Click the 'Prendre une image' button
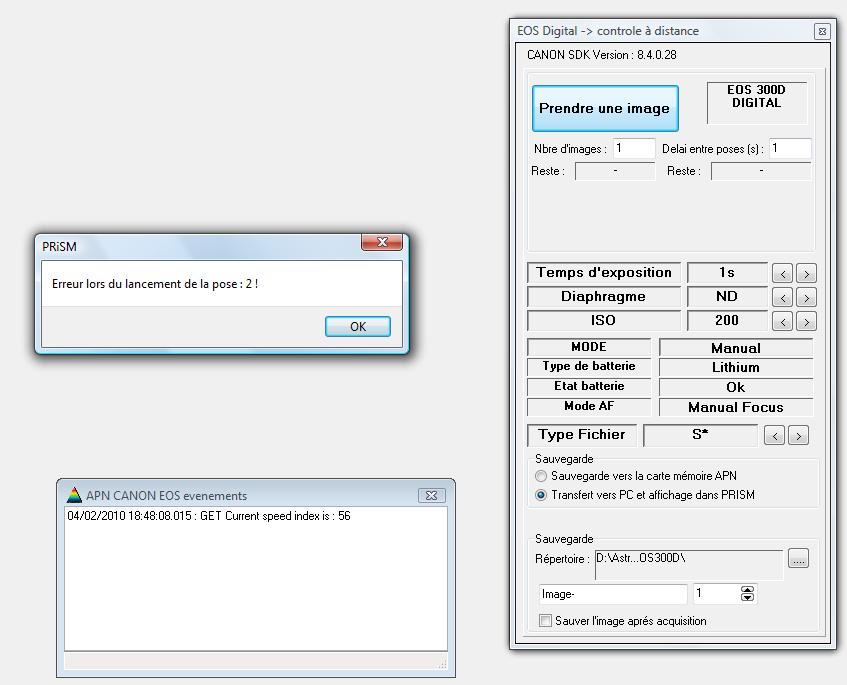 [x=603, y=108]
